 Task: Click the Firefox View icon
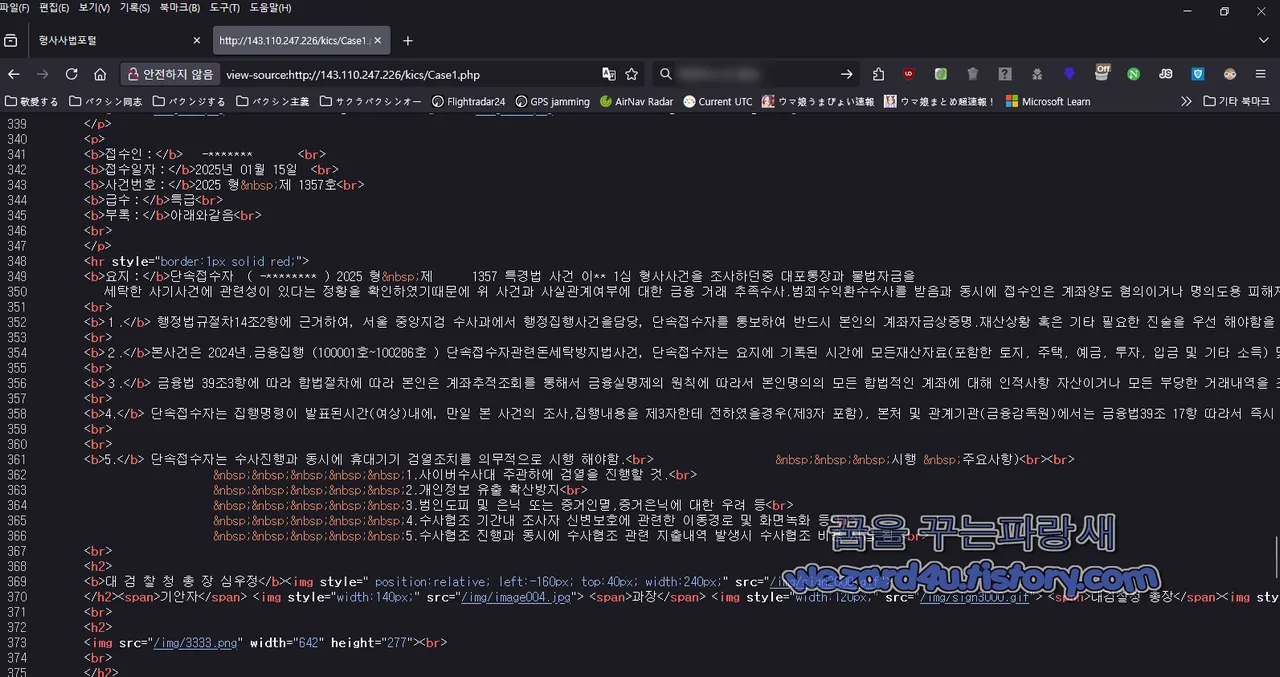point(10,40)
